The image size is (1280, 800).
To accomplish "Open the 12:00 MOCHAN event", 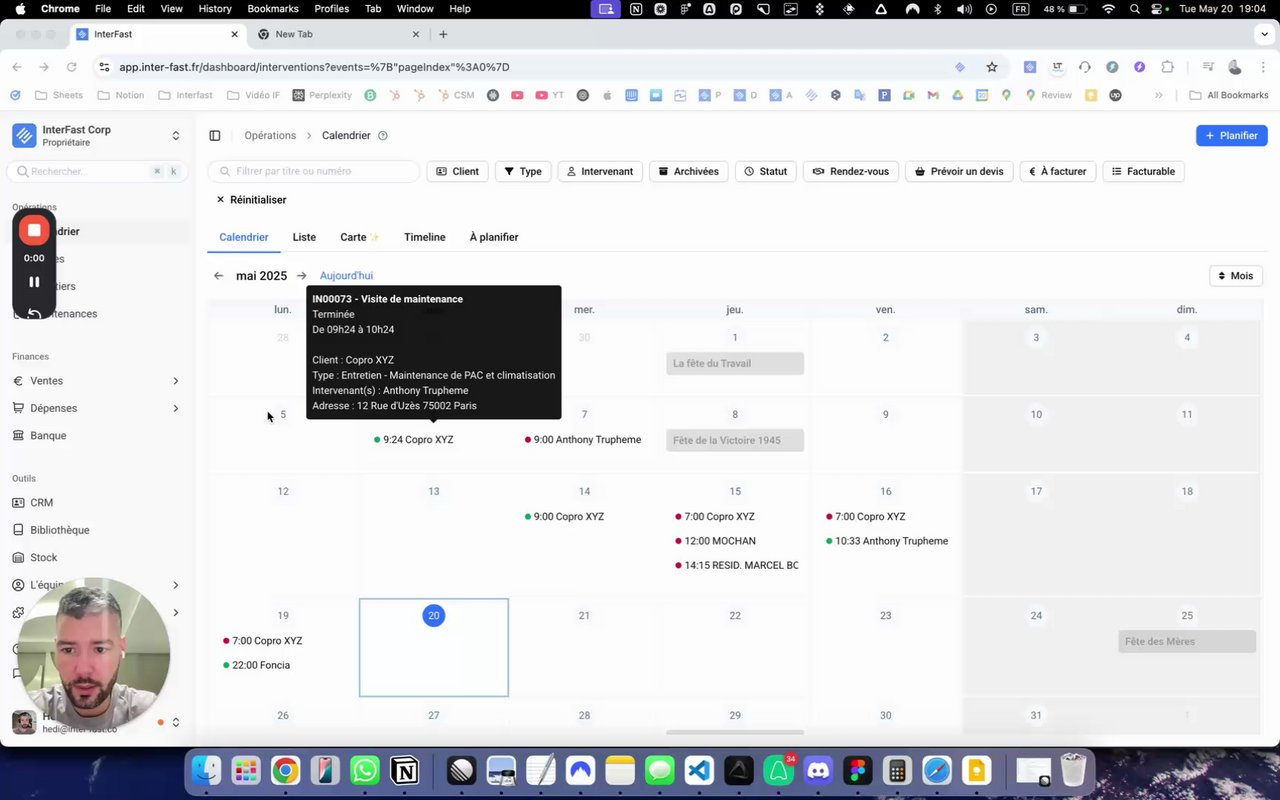I will 714,541.
